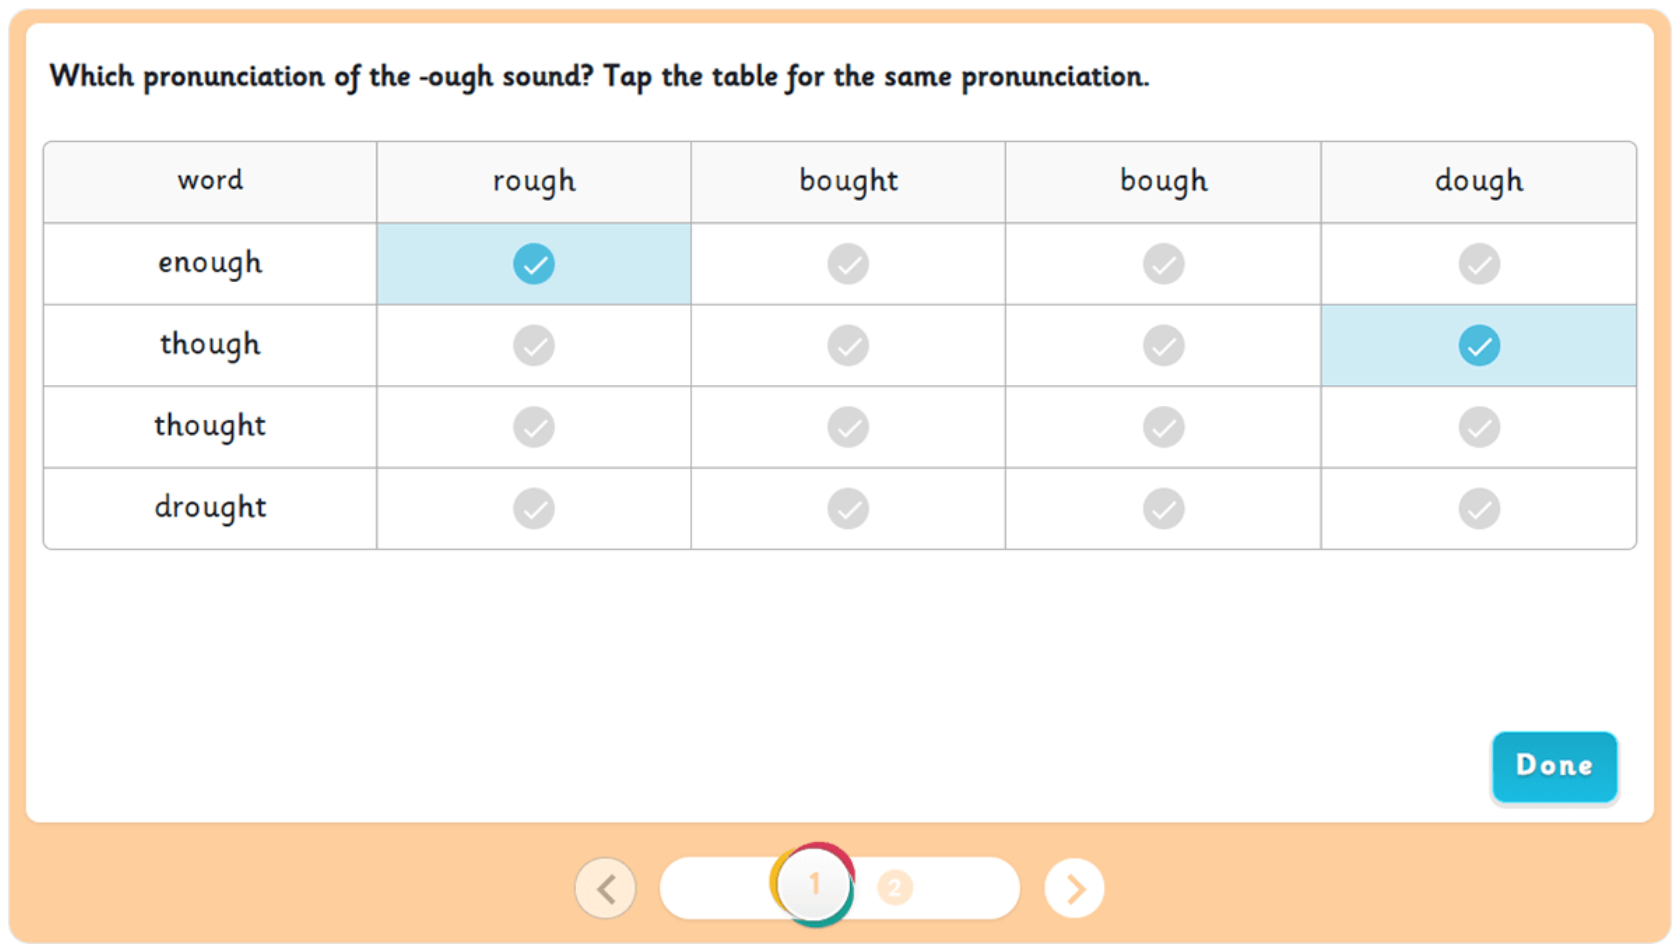Uncheck the dough tick for though

click(1479, 346)
